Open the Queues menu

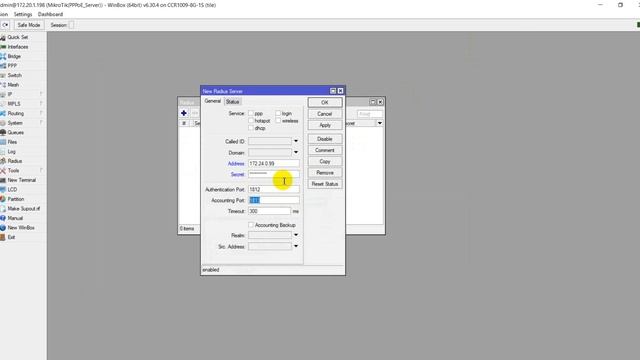click(15, 133)
